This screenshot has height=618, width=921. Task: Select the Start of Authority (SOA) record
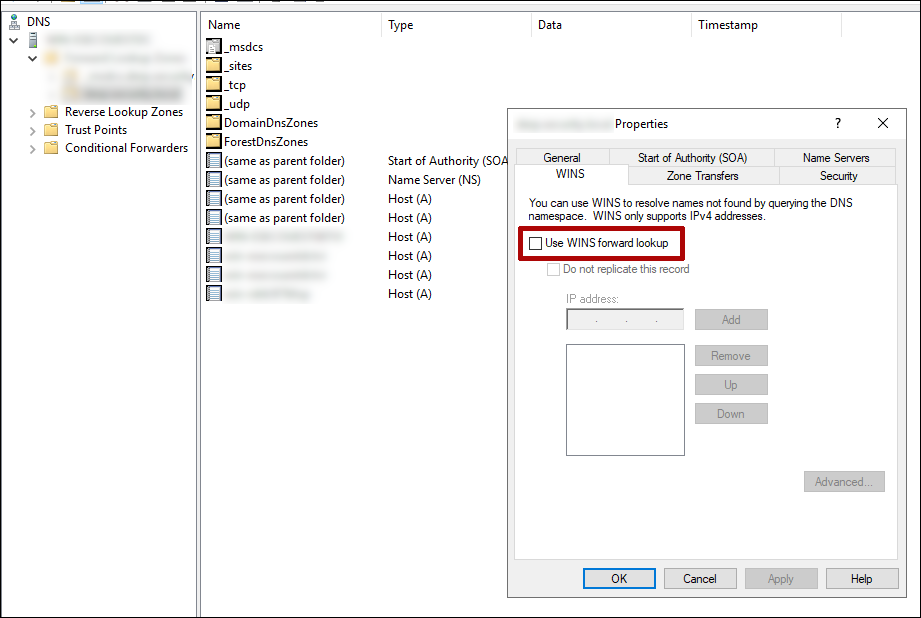285,160
